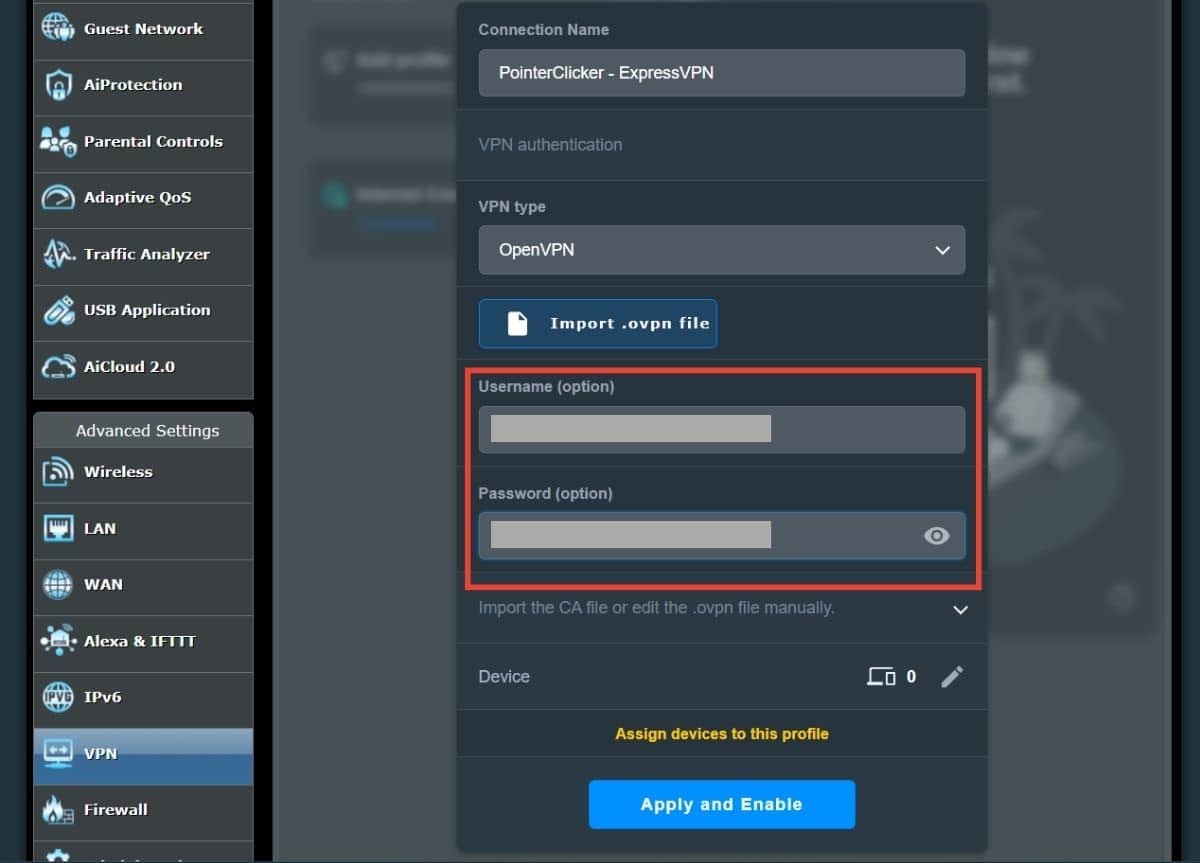
Task: Open the Guest Network icon
Action: pyautogui.click(x=58, y=28)
